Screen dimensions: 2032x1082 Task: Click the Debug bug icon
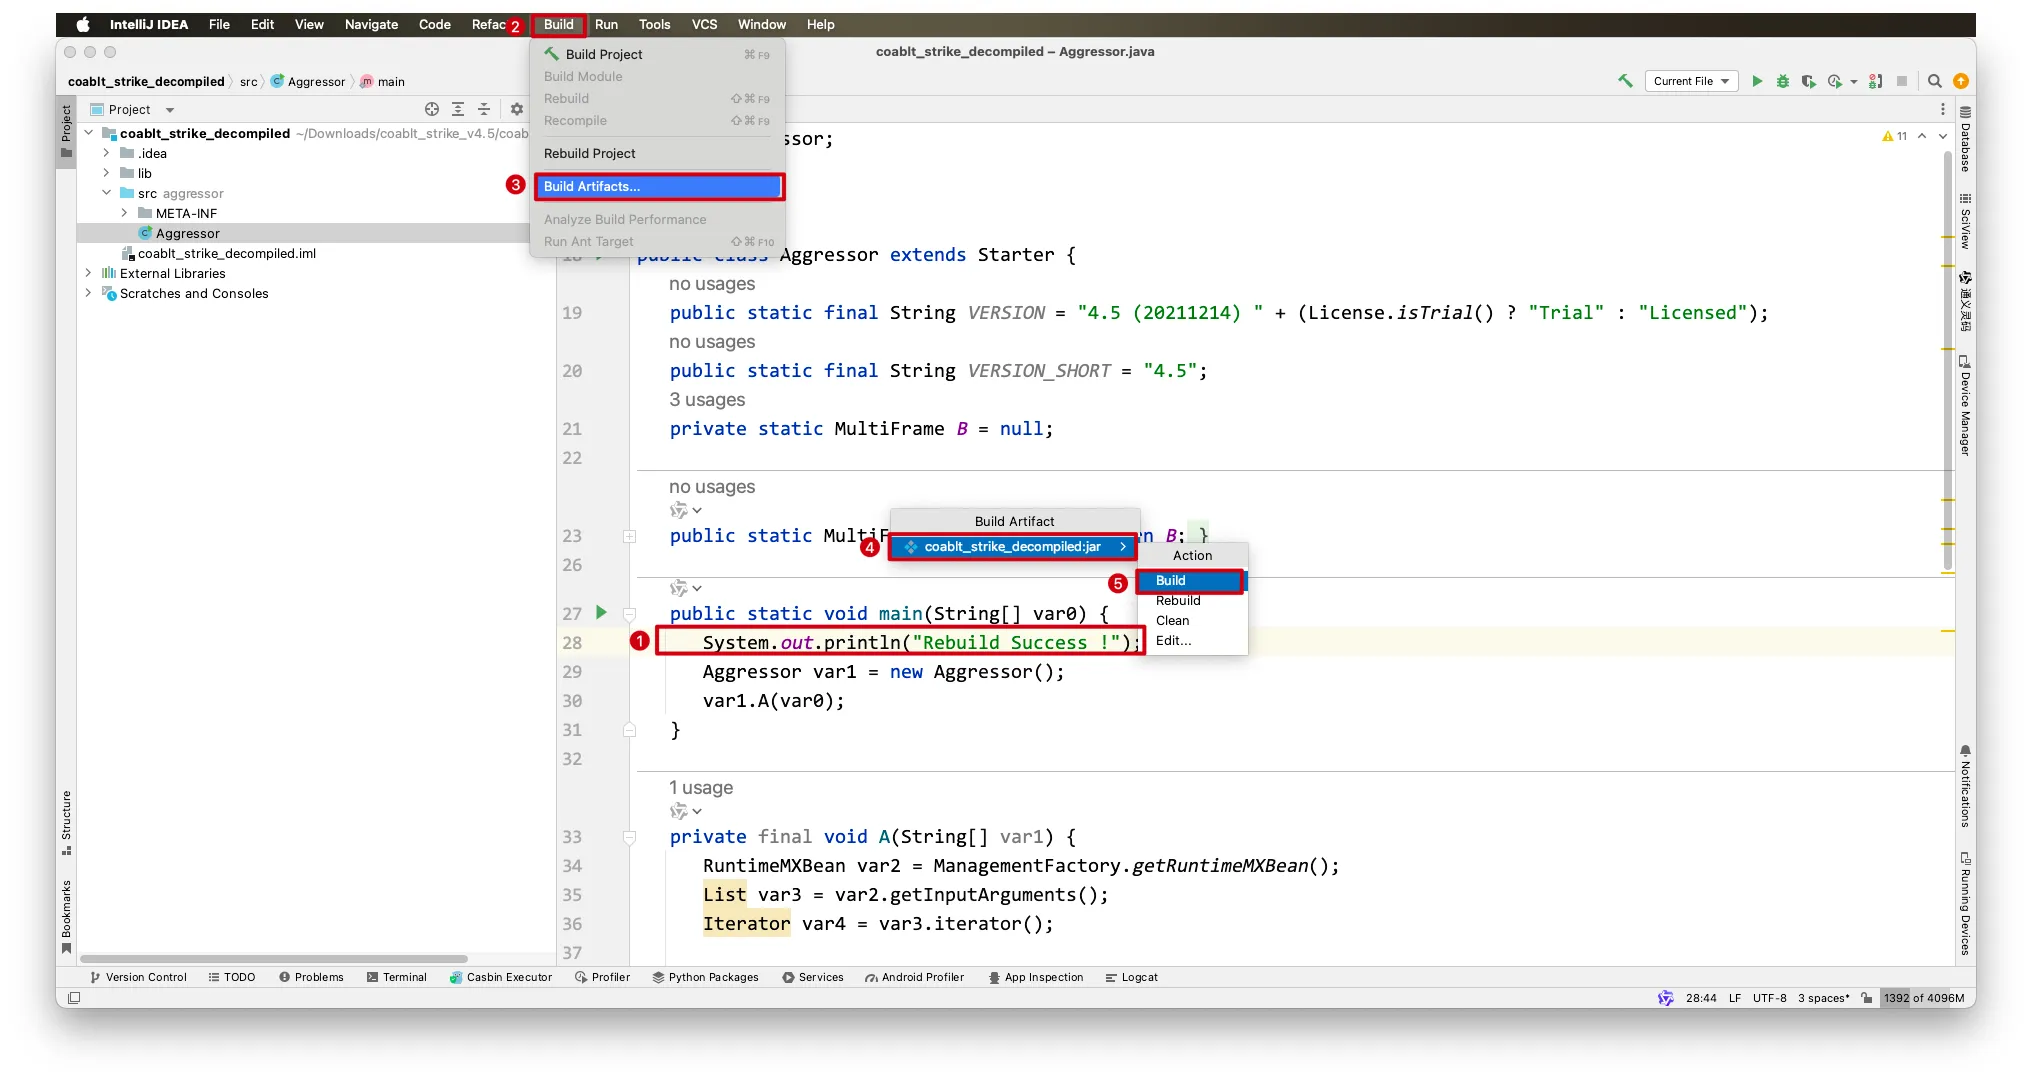pos(1782,81)
